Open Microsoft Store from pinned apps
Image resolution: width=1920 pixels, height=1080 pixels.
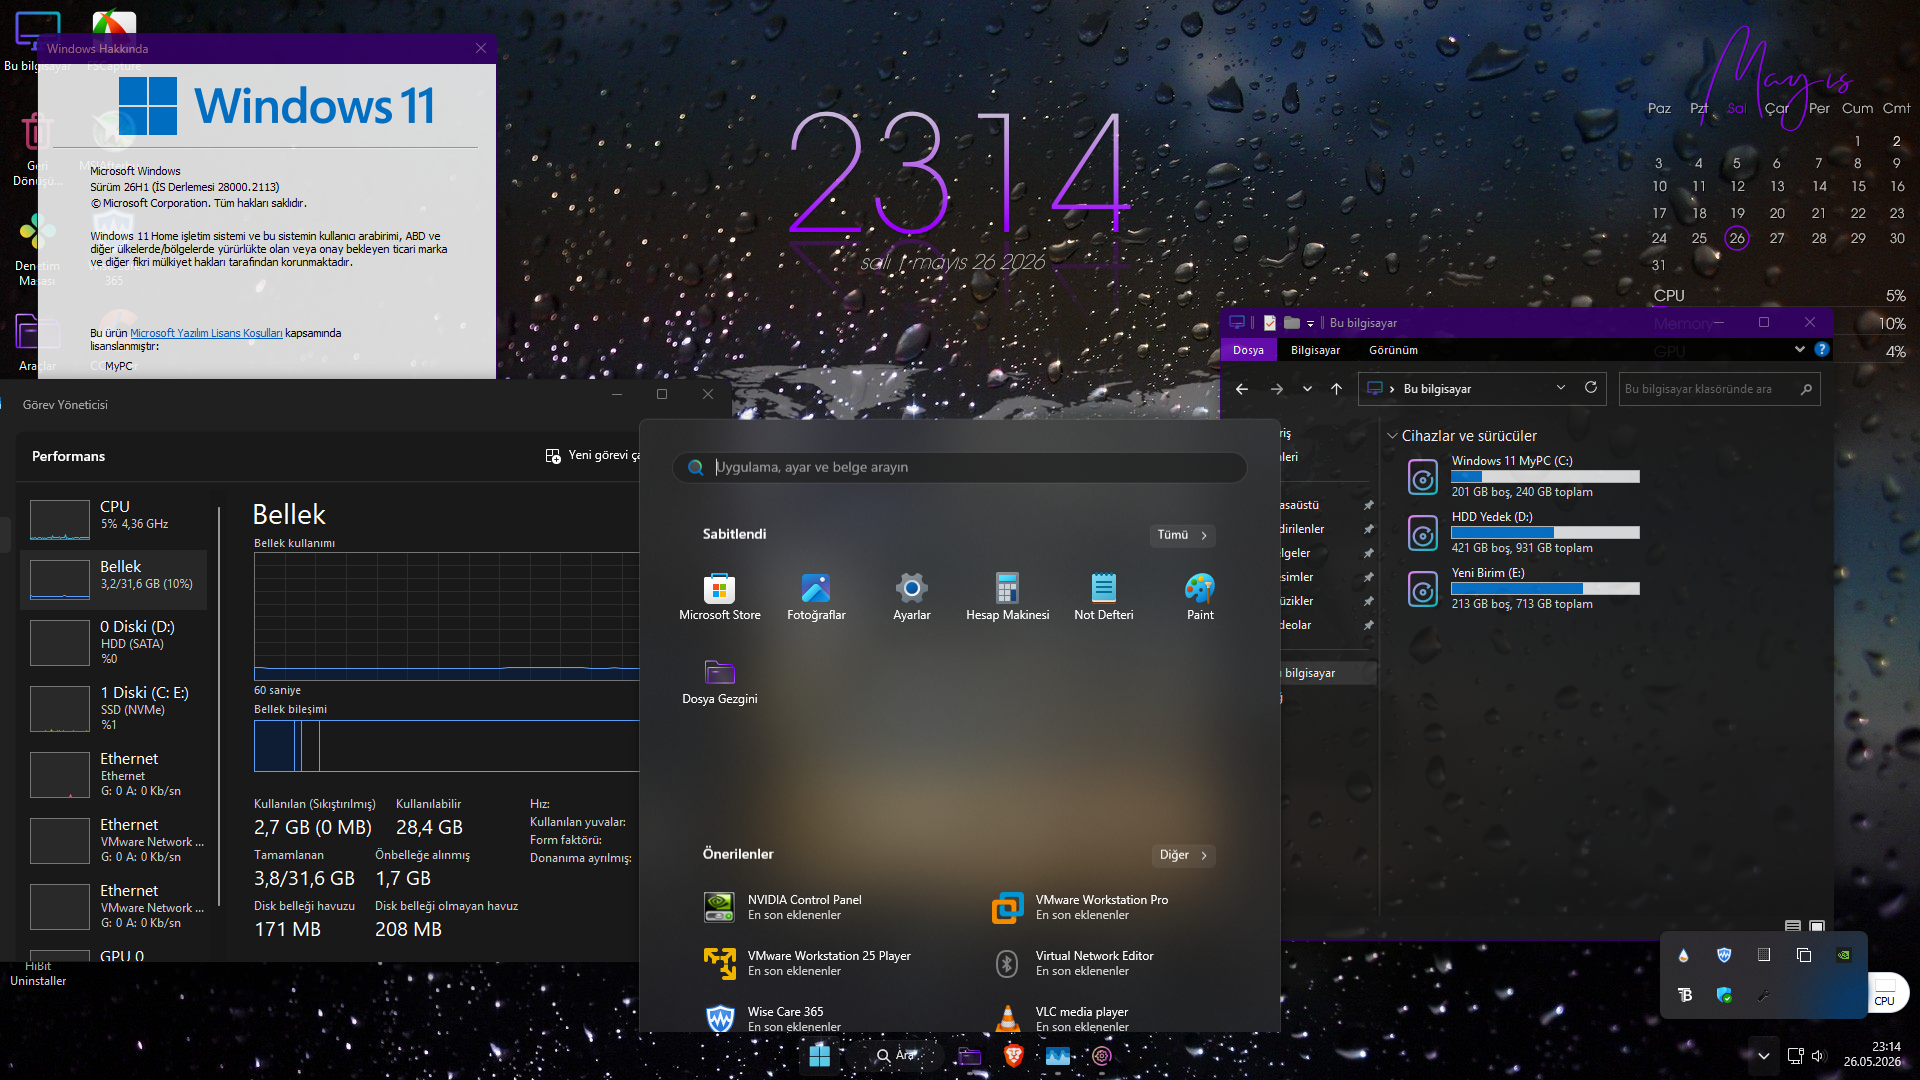click(719, 597)
